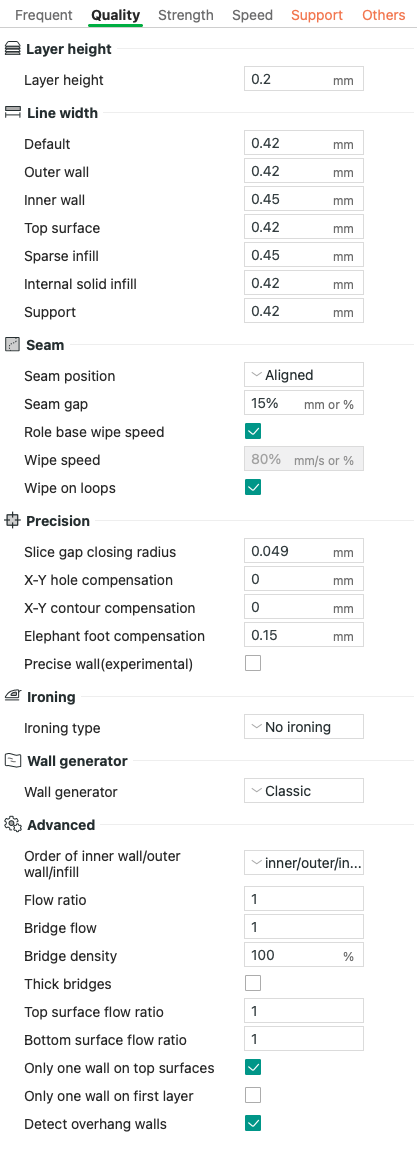Click the Precision crosshair icon
This screenshot has height=1164, width=417.
[x=12, y=520]
